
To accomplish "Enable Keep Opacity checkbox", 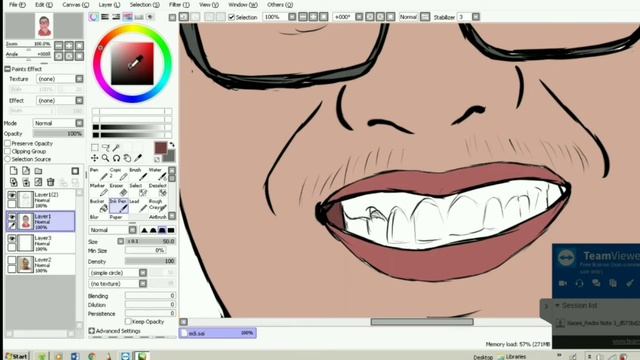I will coord(128,322).
